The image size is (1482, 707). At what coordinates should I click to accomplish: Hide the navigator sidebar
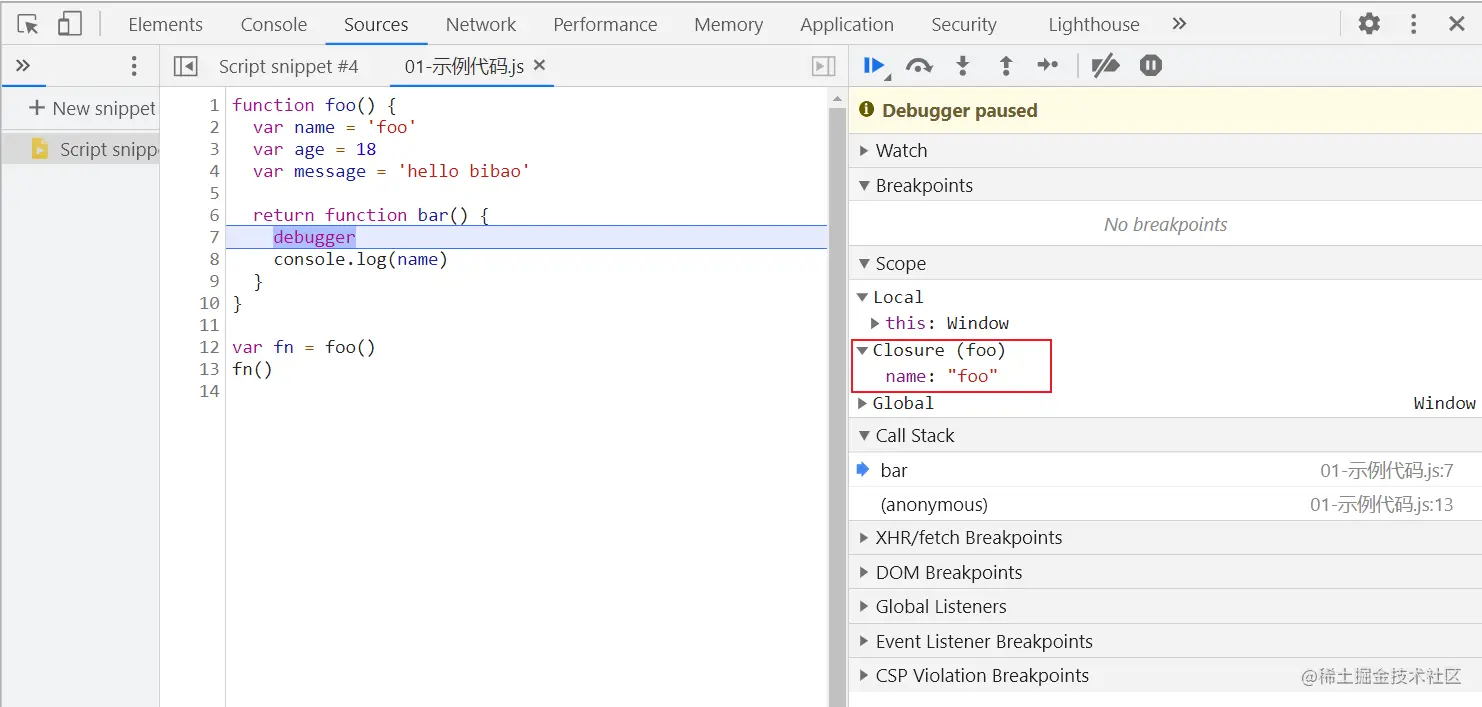coord(185,66)
